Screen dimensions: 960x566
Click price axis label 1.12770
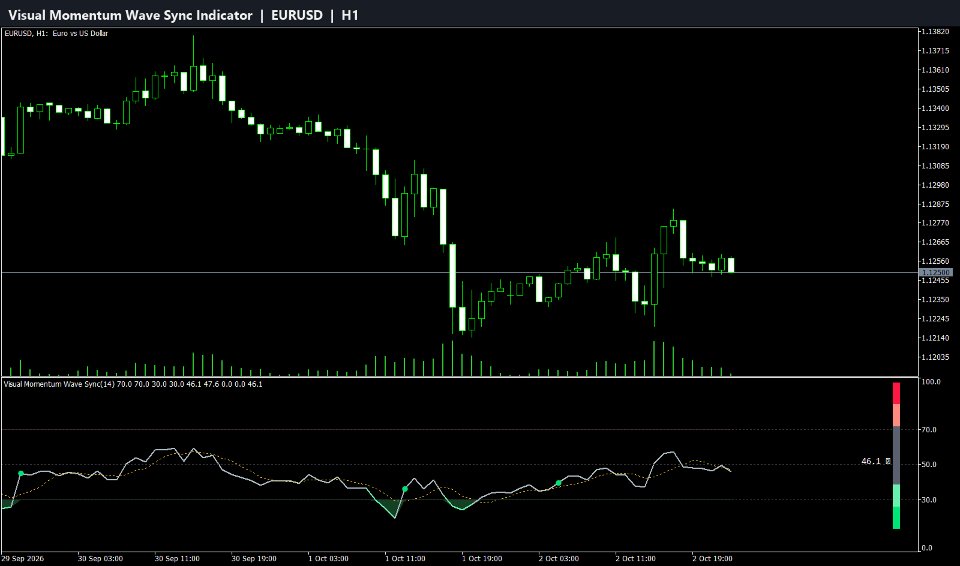(935, 223)
